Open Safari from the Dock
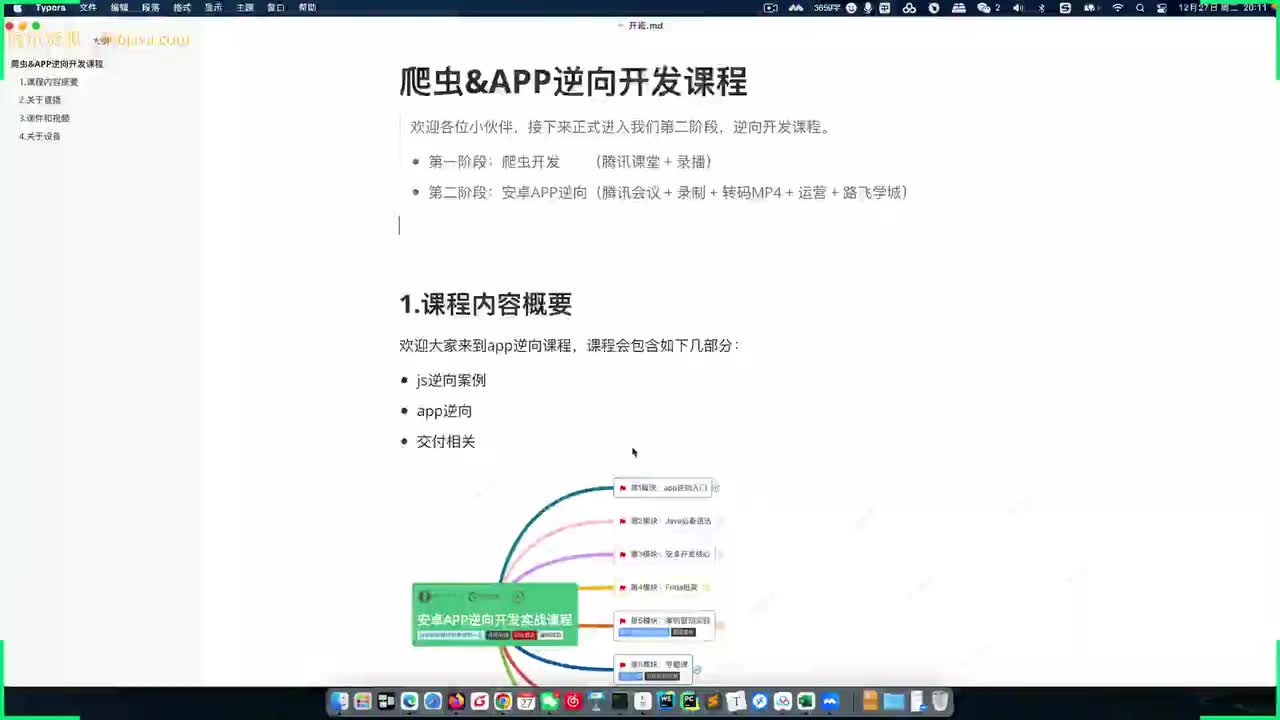The image size is (1280, 720). 432,702
